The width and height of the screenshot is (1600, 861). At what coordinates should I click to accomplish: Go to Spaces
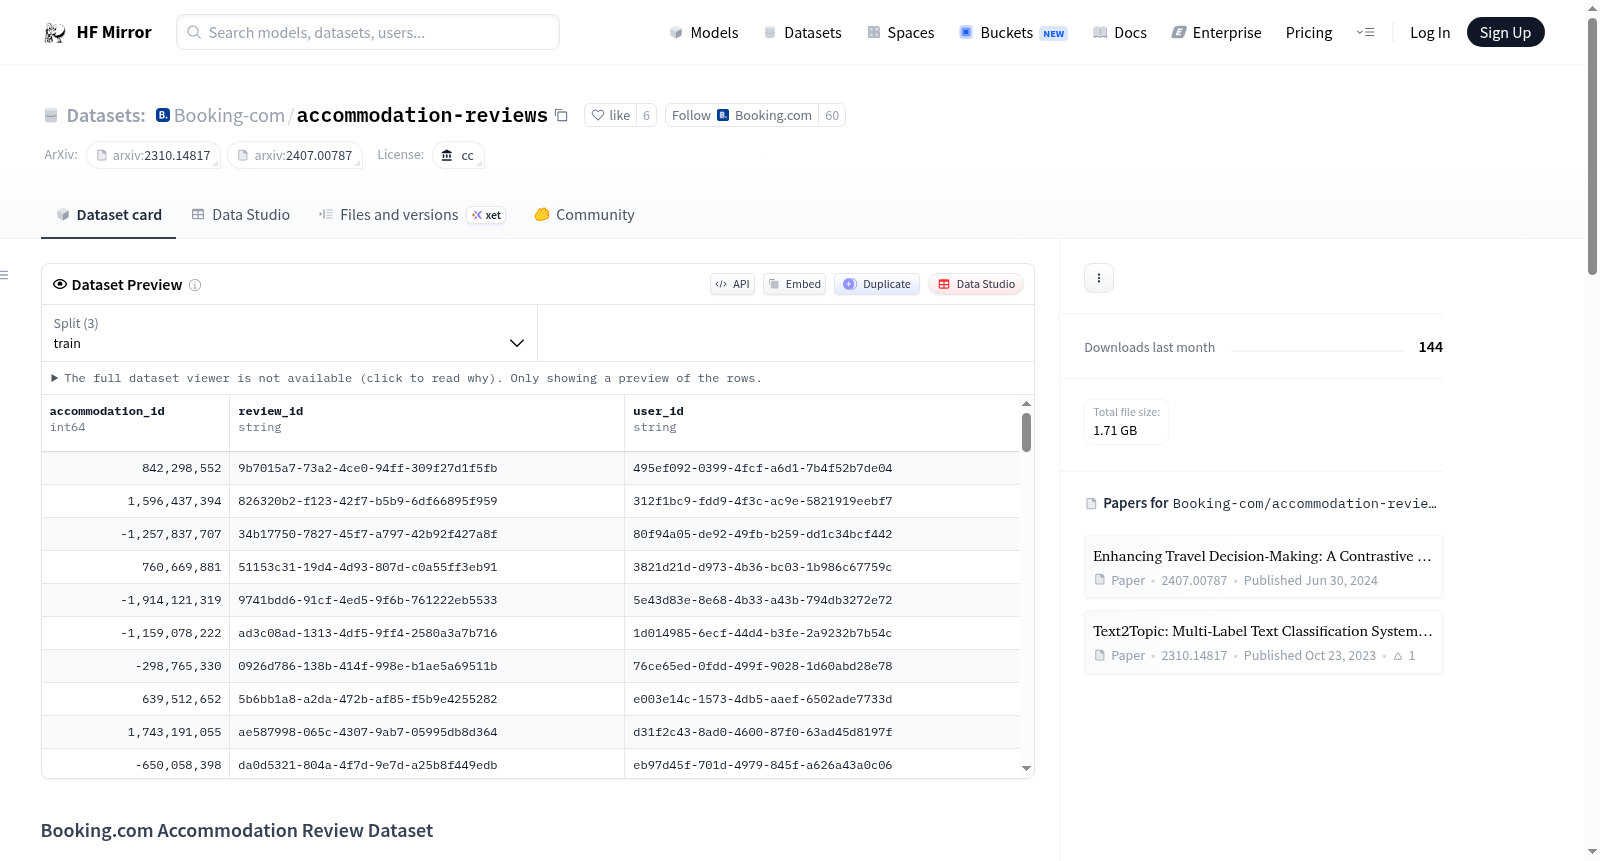point(901,32)
